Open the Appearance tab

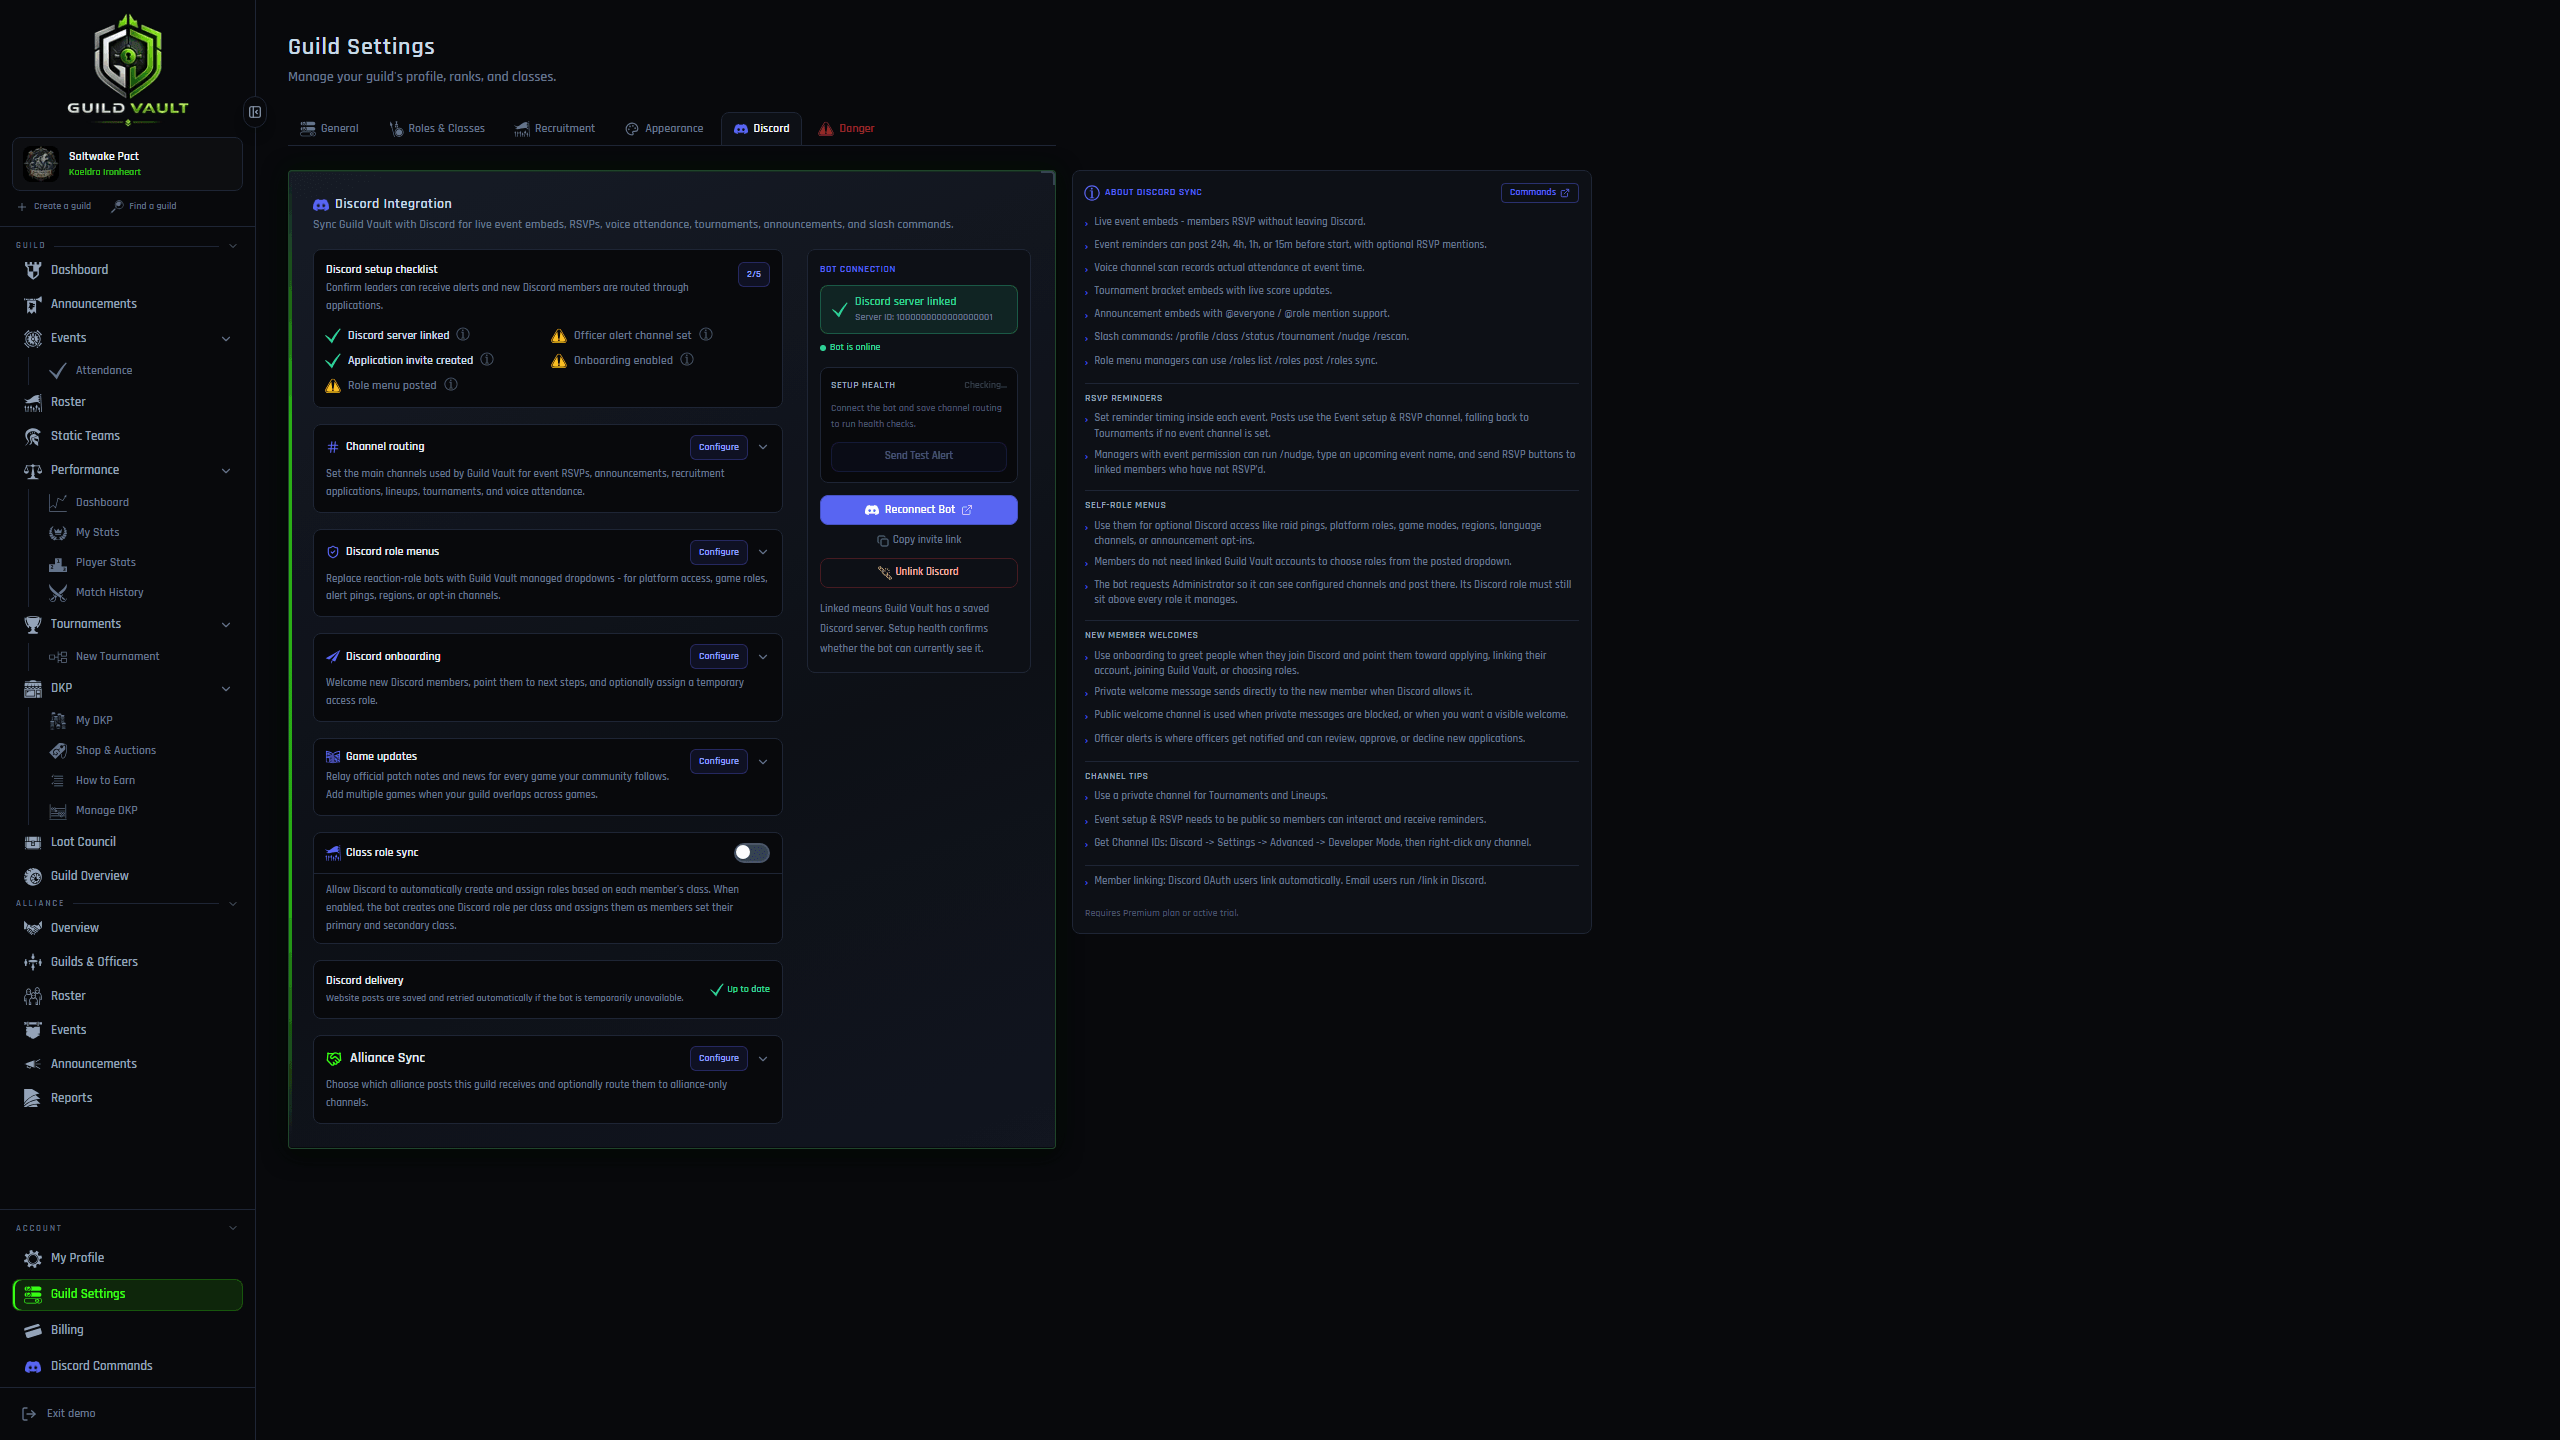coord(664,129)
